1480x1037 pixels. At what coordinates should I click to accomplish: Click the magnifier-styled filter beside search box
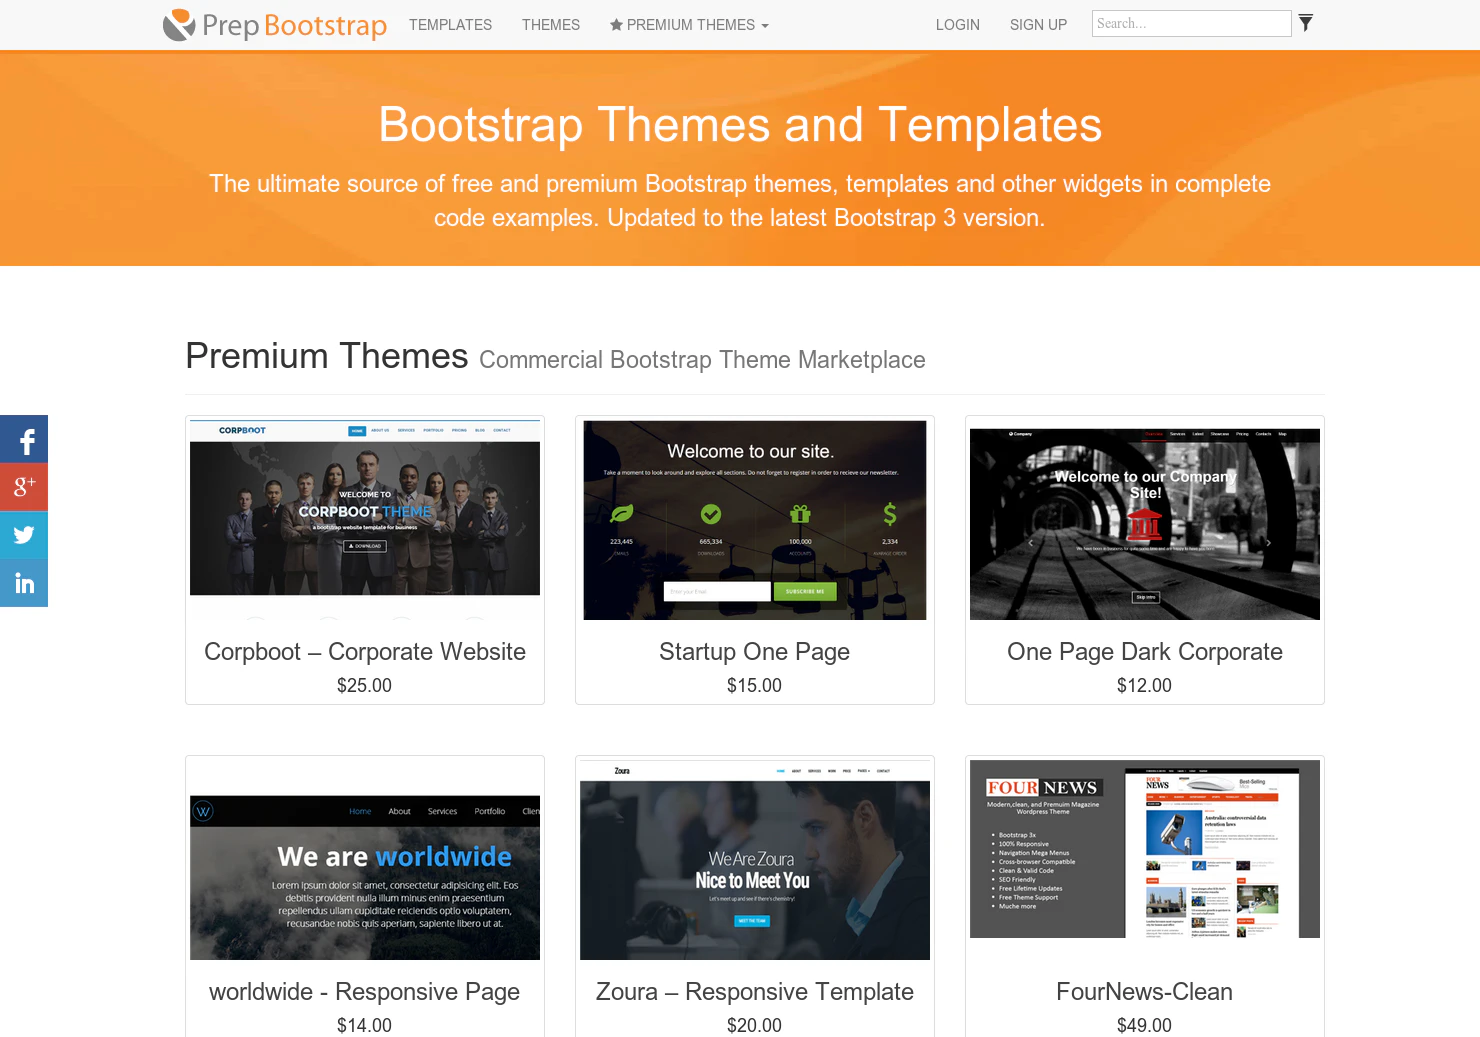click(x=1305, y=21)
